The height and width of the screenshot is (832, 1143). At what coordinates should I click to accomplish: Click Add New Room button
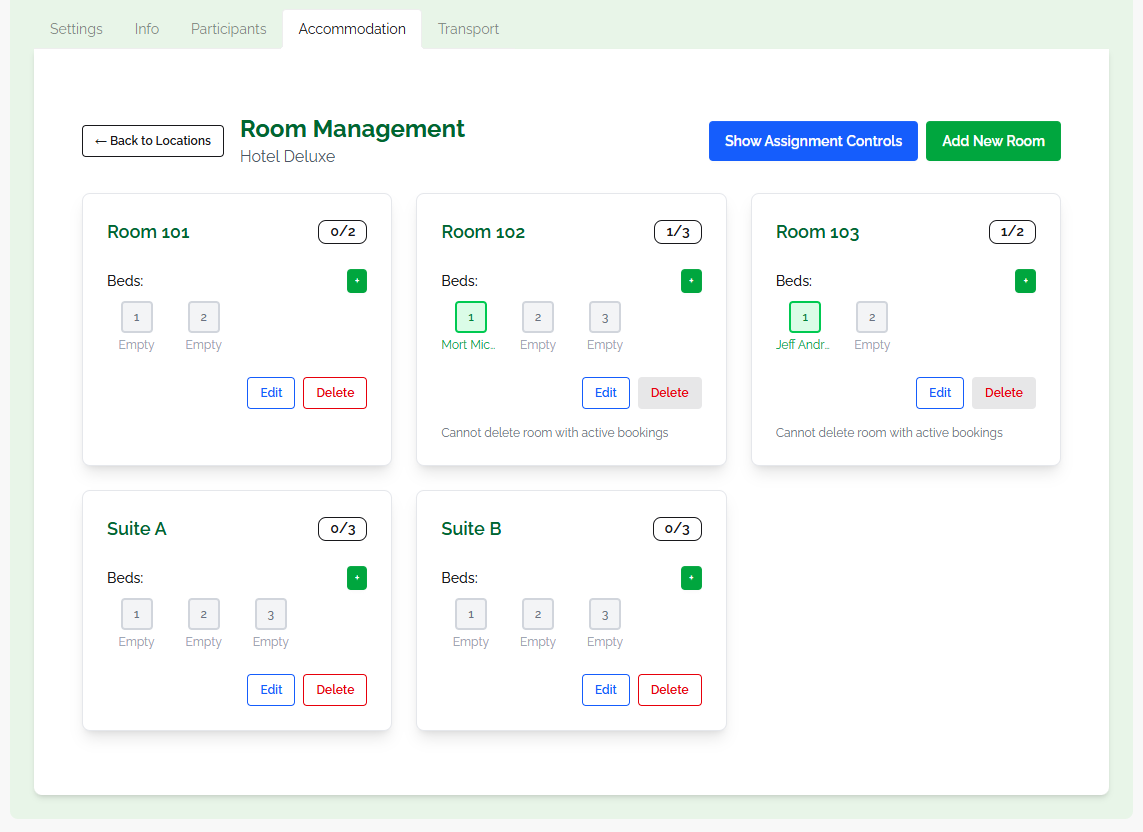pyautogui.click(x=993, y=141)
